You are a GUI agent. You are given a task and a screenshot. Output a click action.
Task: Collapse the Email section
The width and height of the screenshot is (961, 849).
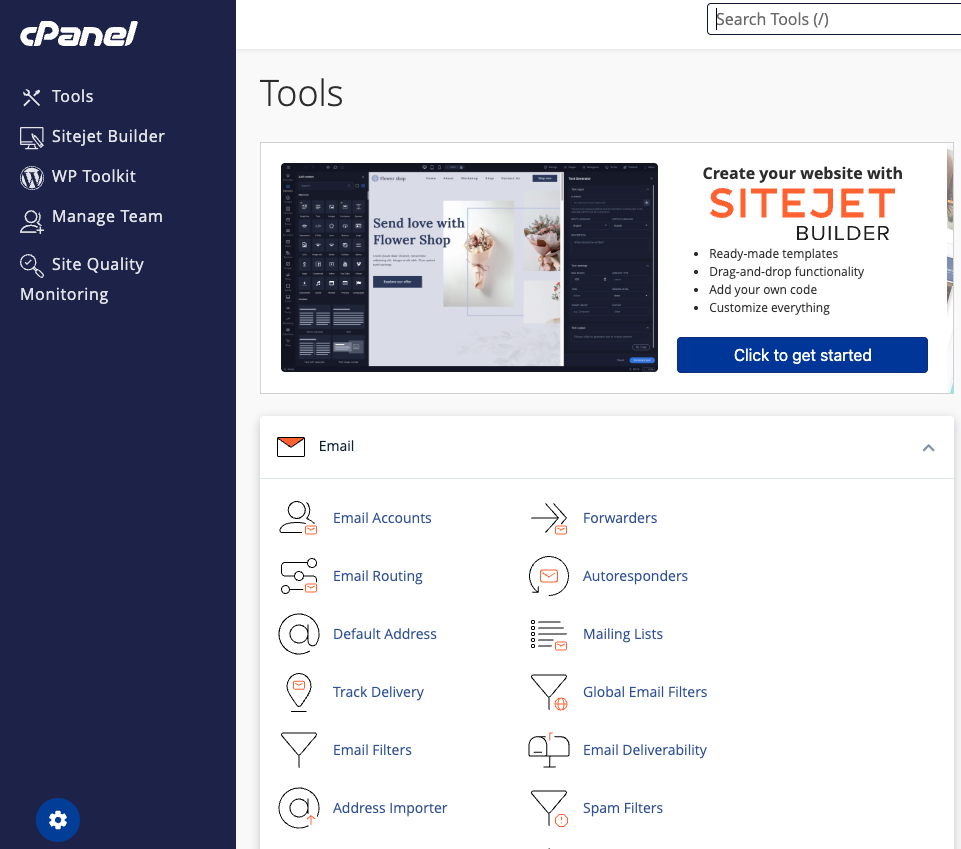[928, 448]
